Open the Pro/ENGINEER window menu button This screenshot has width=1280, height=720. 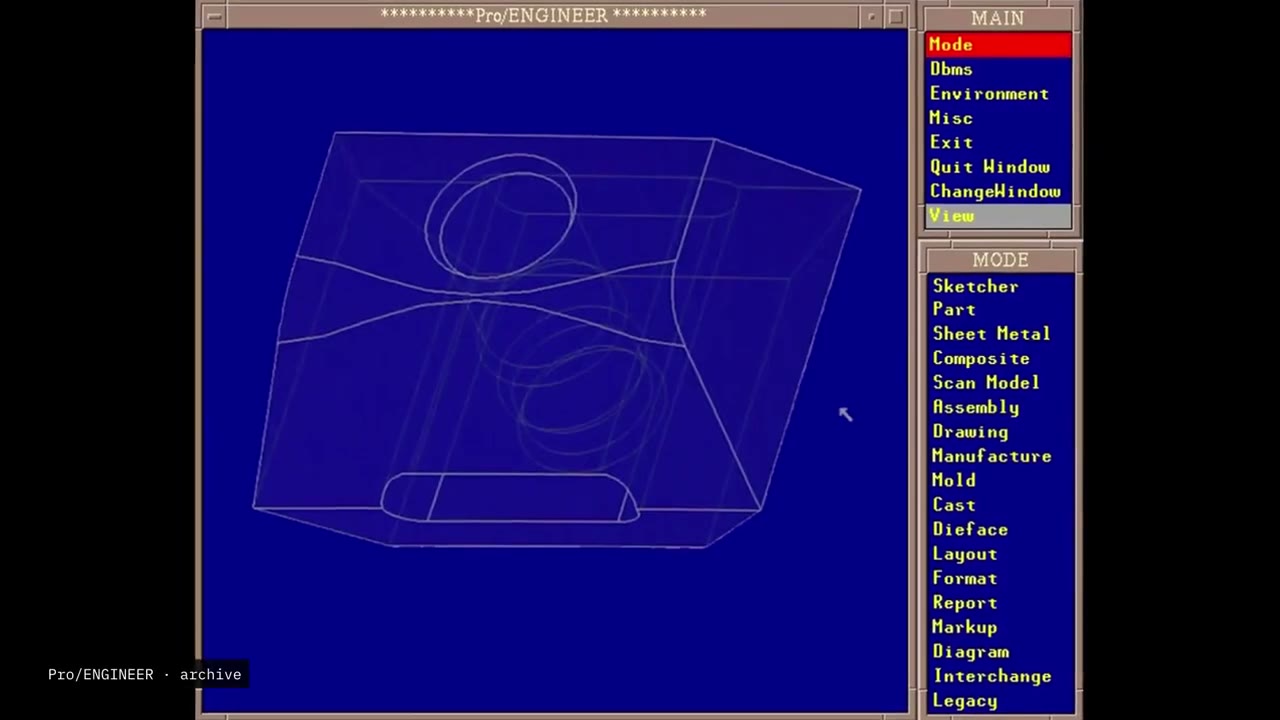point(214,16)
